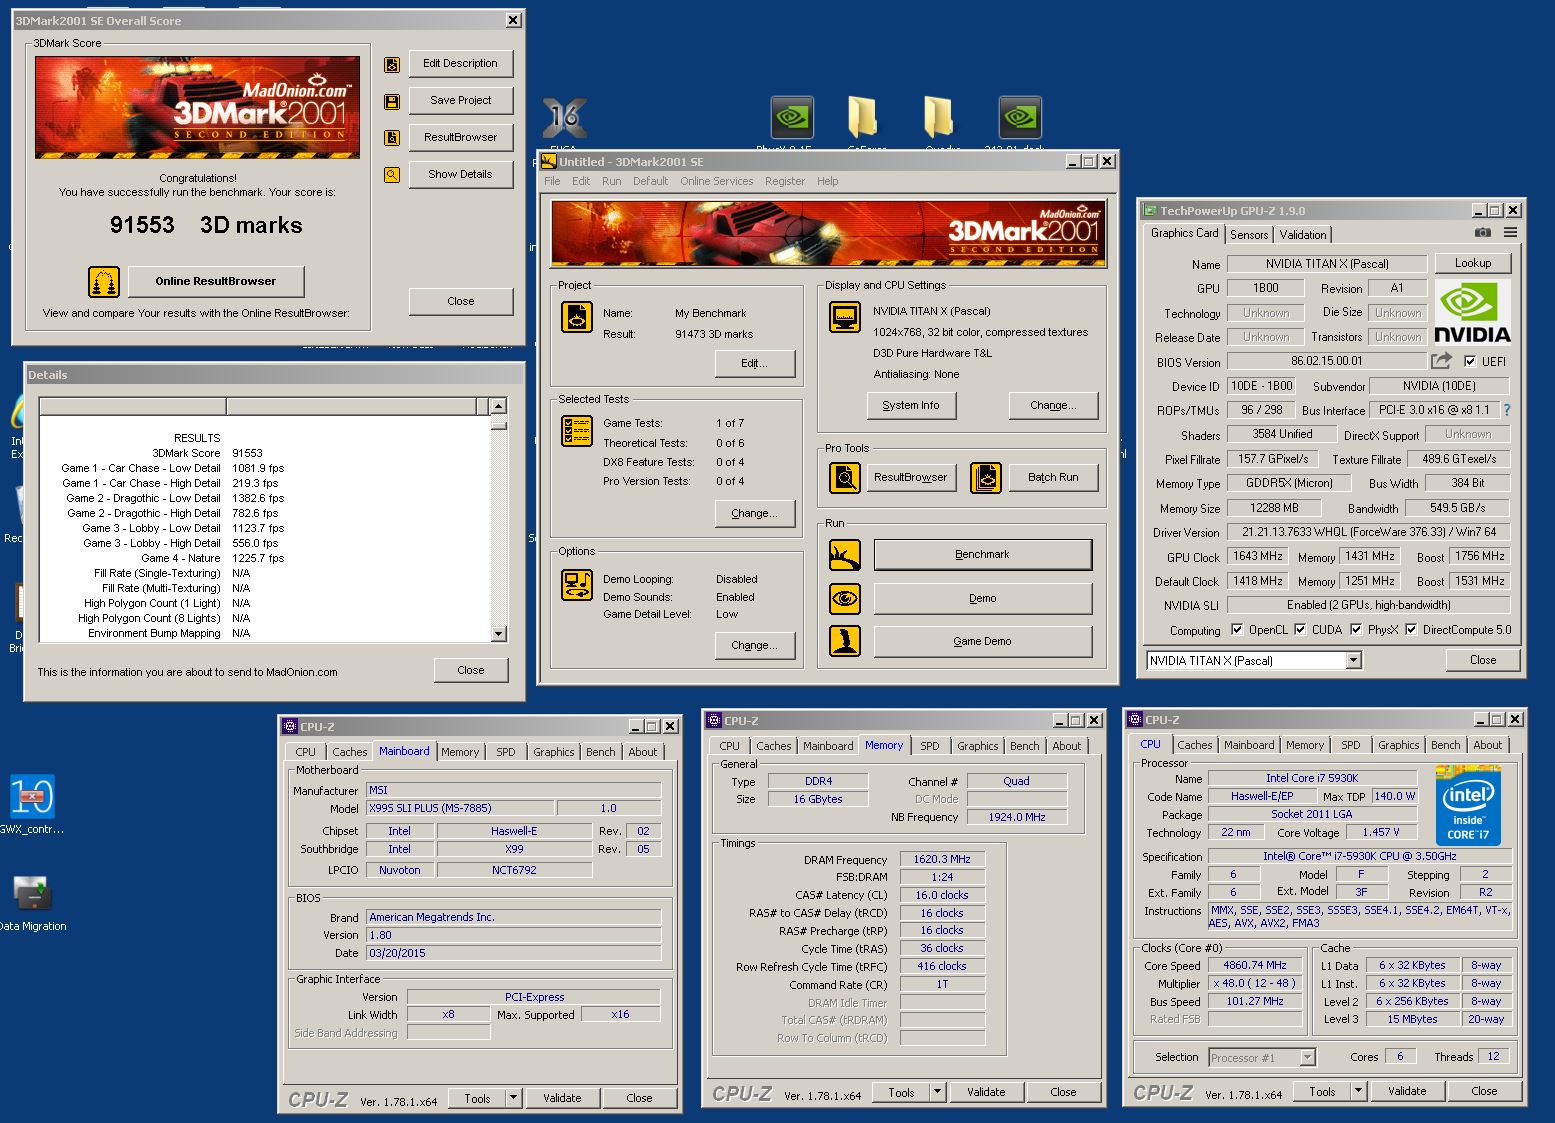Open the EVGA 16 desktop icon
This screenshot has height=1123, width=1555.
point(564,118)
